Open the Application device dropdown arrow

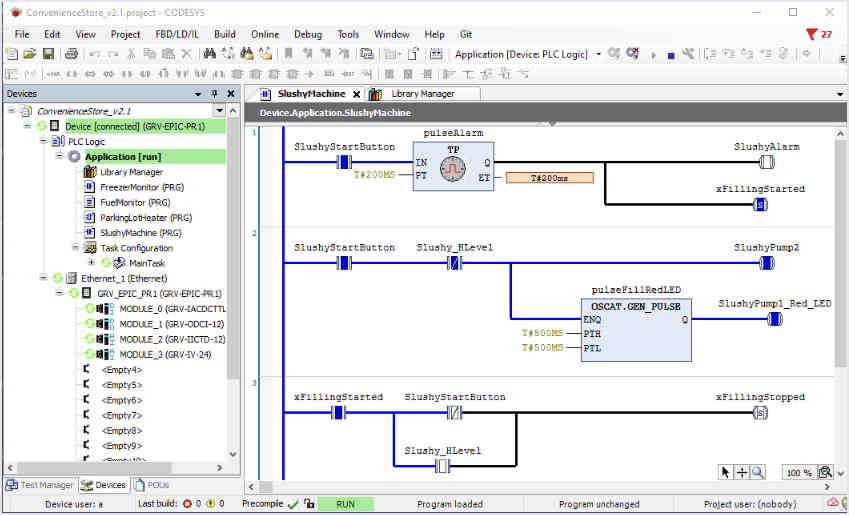(599, 54)
